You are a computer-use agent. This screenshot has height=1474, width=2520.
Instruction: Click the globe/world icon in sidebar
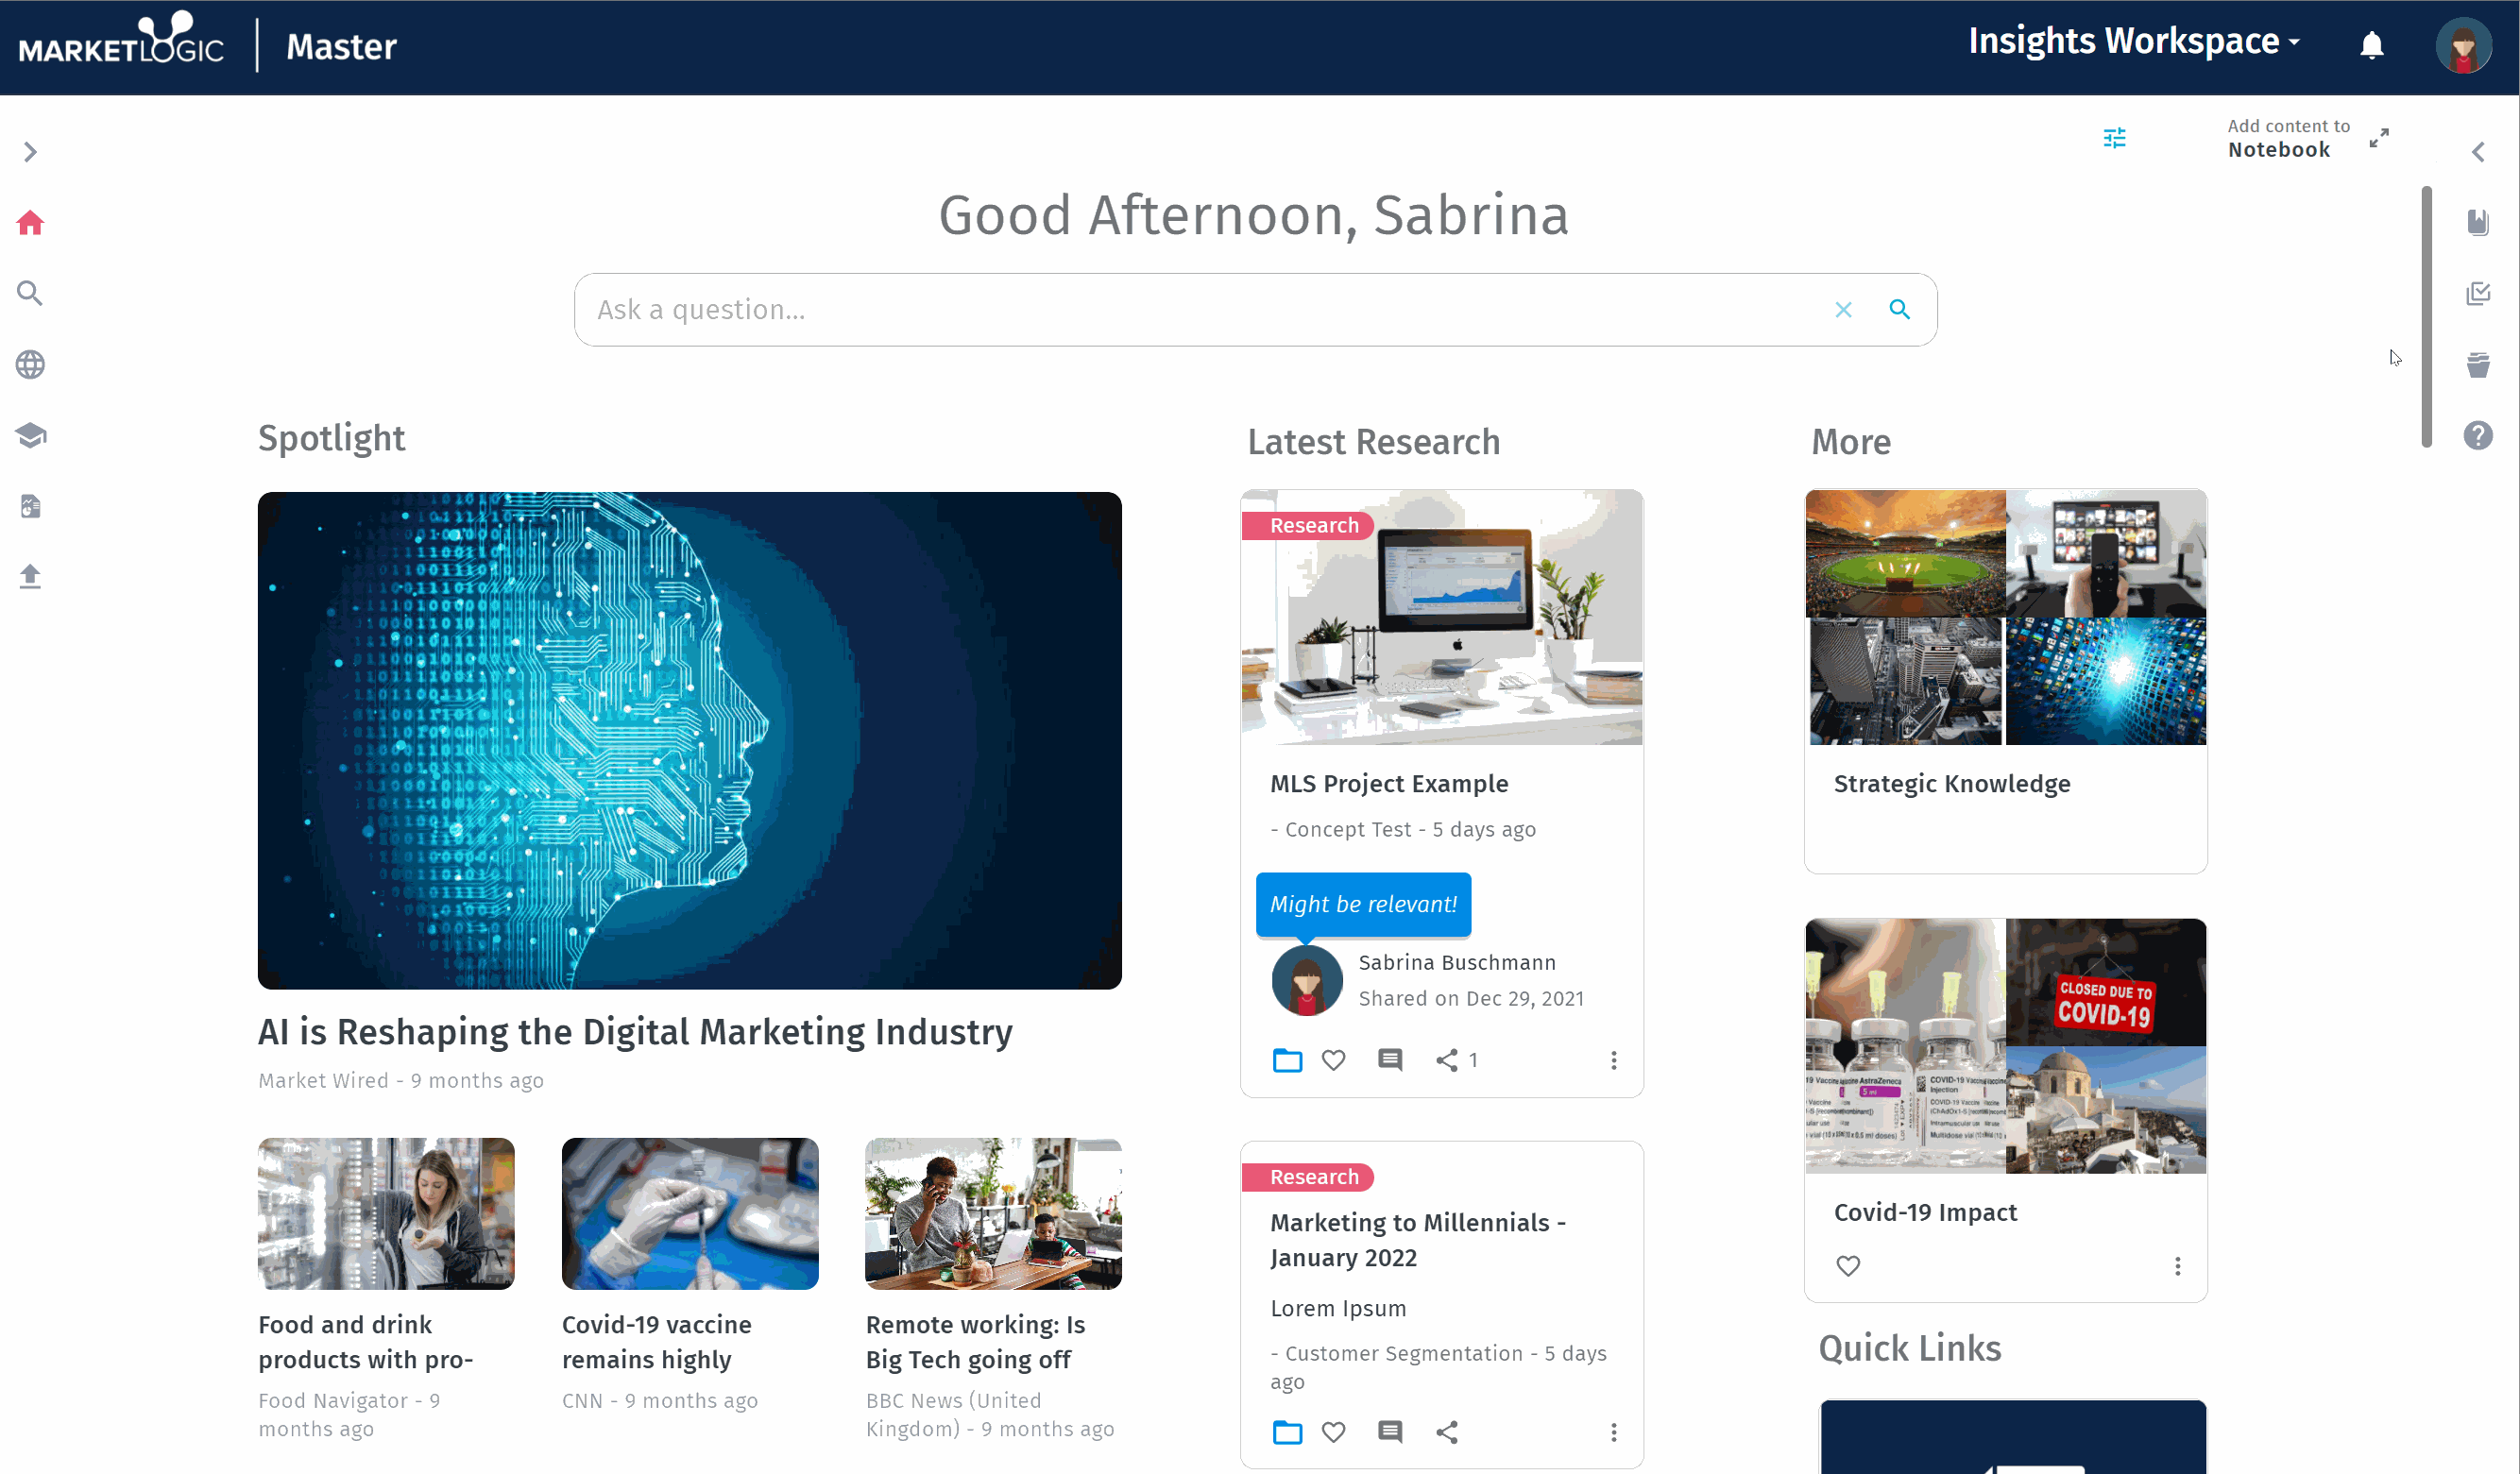[x=30, y=365]
